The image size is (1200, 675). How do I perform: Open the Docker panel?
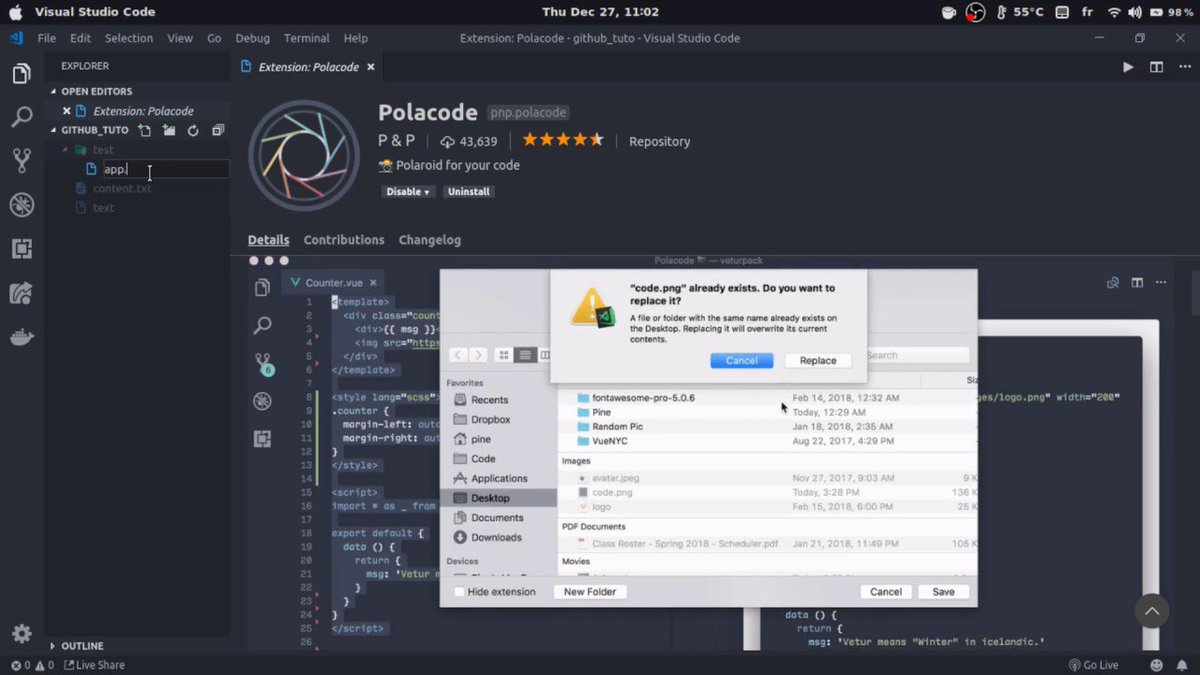click(x=22, y=337)
